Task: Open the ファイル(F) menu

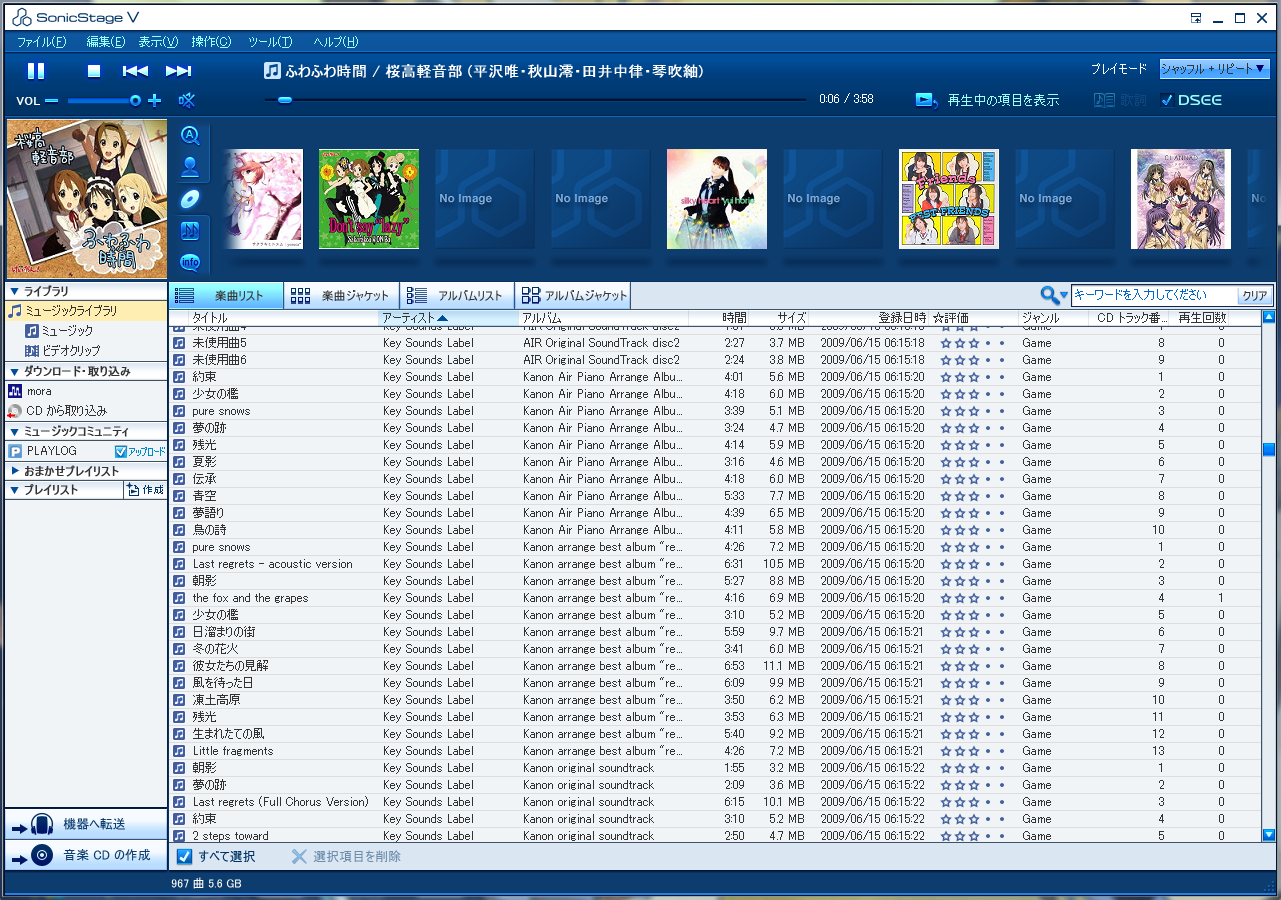Action: coord(41,42)
